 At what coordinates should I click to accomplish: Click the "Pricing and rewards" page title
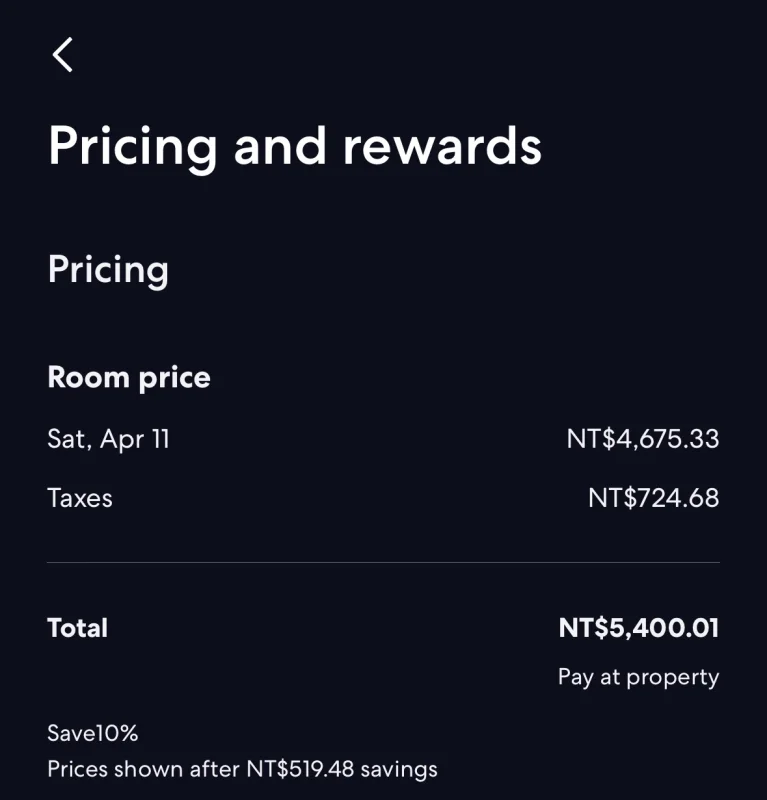(295, 145)
